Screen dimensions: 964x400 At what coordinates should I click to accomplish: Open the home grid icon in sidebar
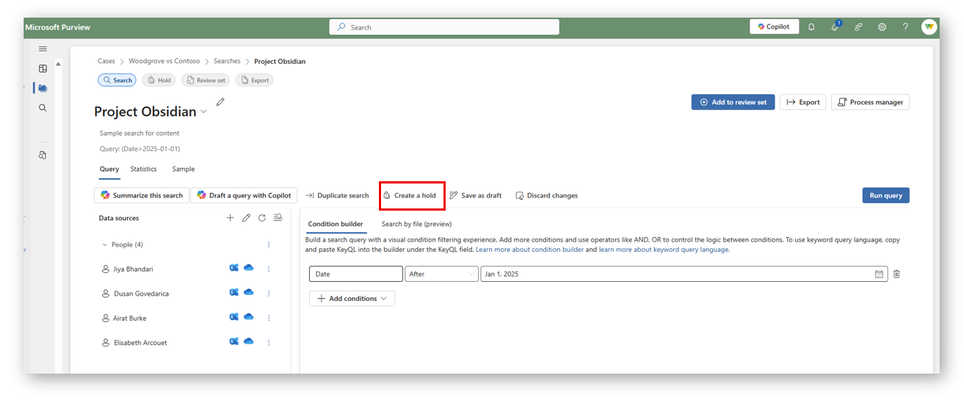[43, 69]
